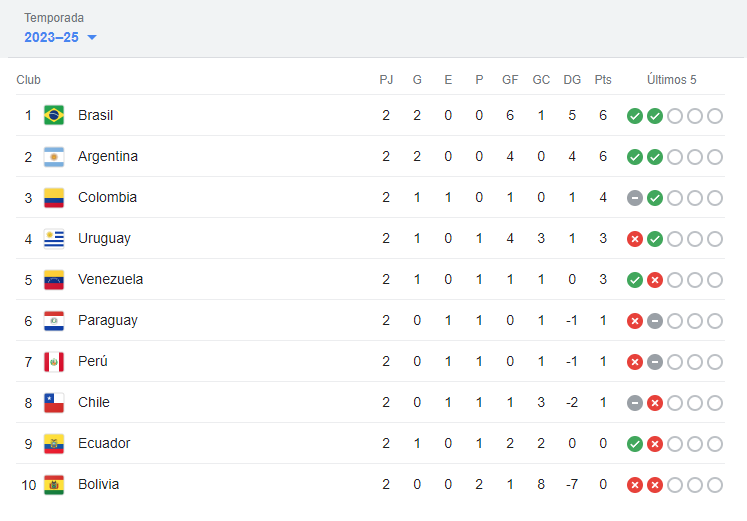Click the Uruguay flag icon

tap(54, 238)
